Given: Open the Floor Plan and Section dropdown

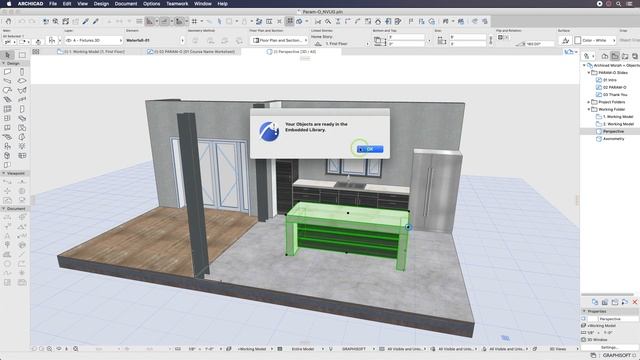Looking at the screenshot, I should coord(279,40).
